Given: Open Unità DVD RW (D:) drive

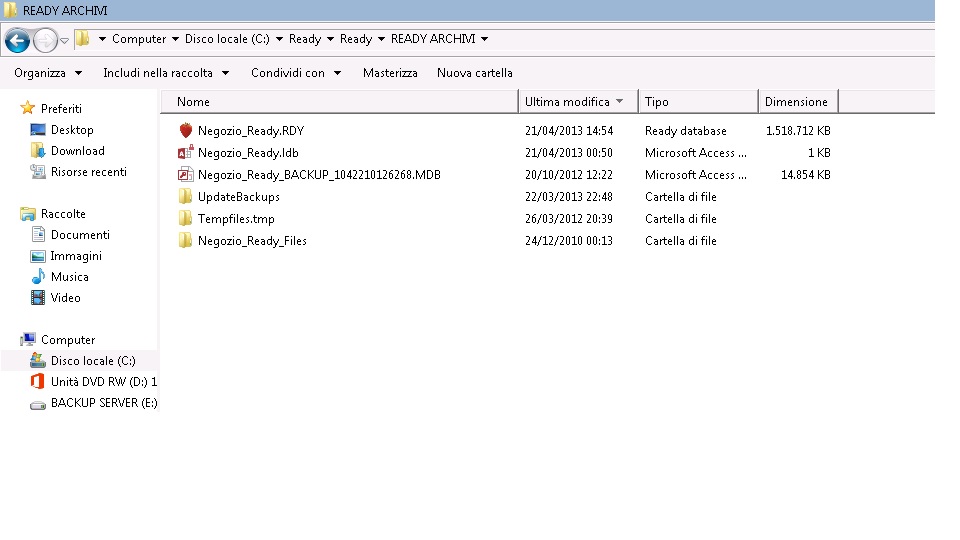Looking at the screenshot, I should coord(103,382).
